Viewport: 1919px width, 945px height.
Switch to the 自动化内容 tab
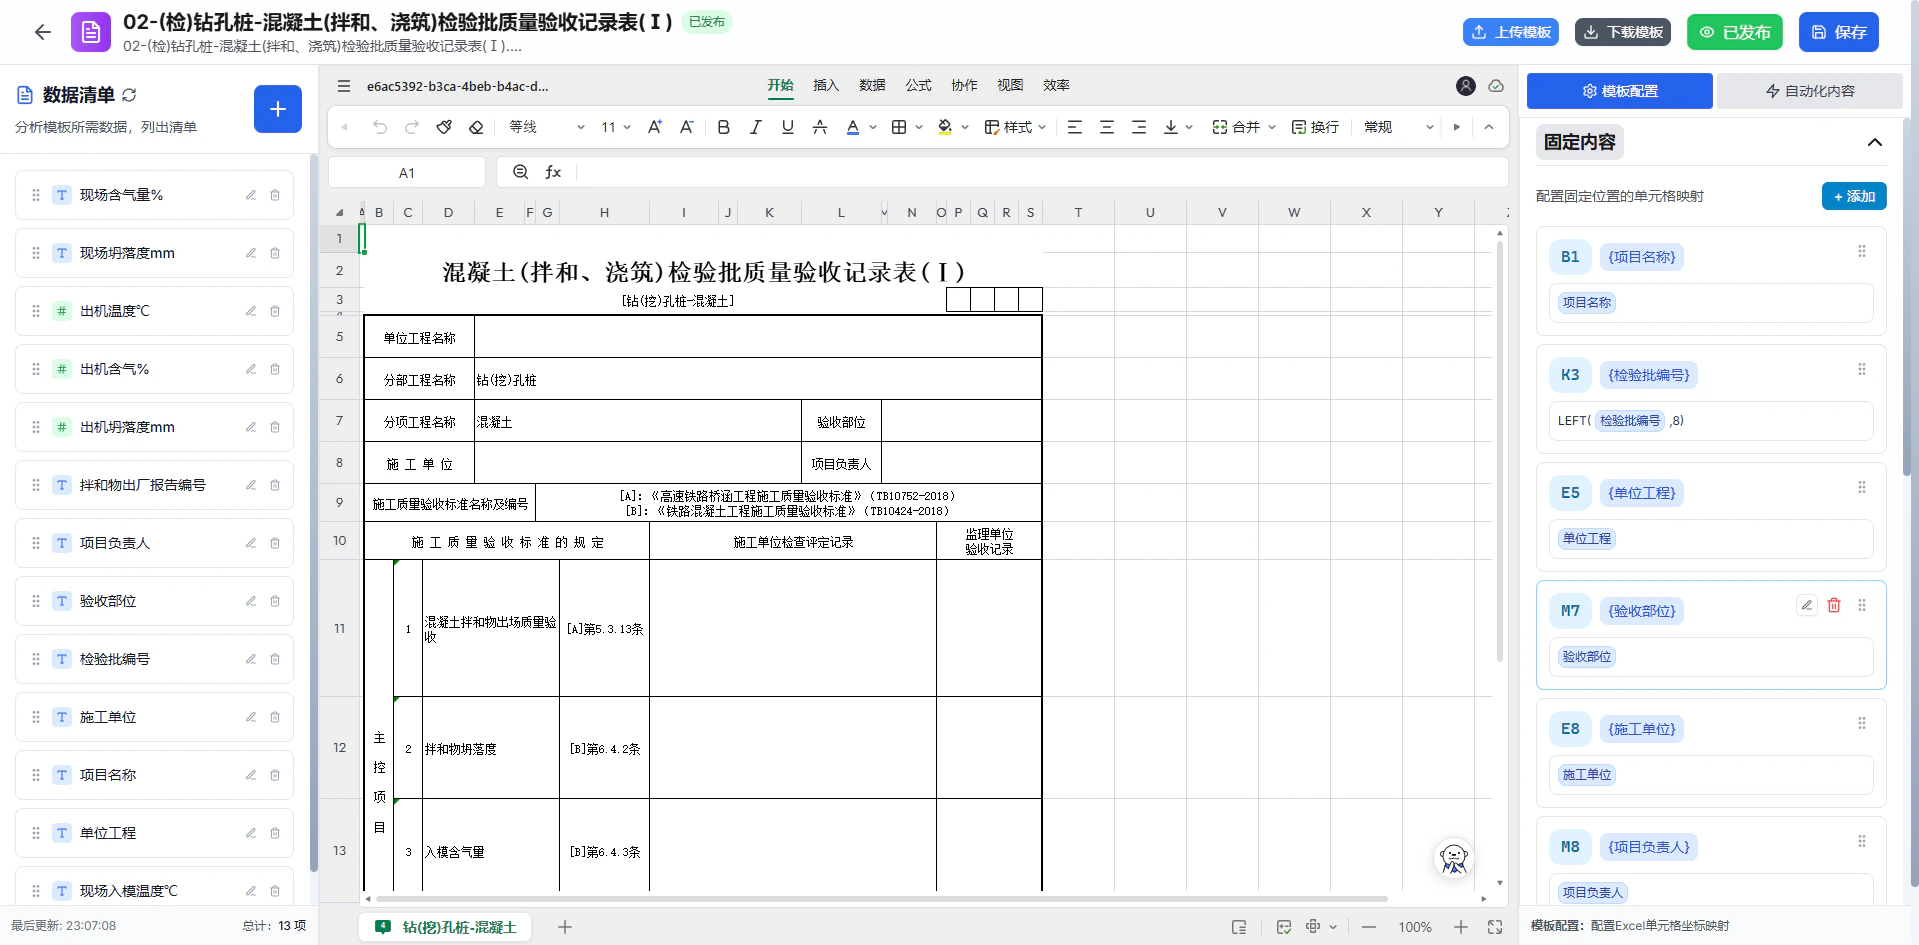click(x=1810, y=91)
